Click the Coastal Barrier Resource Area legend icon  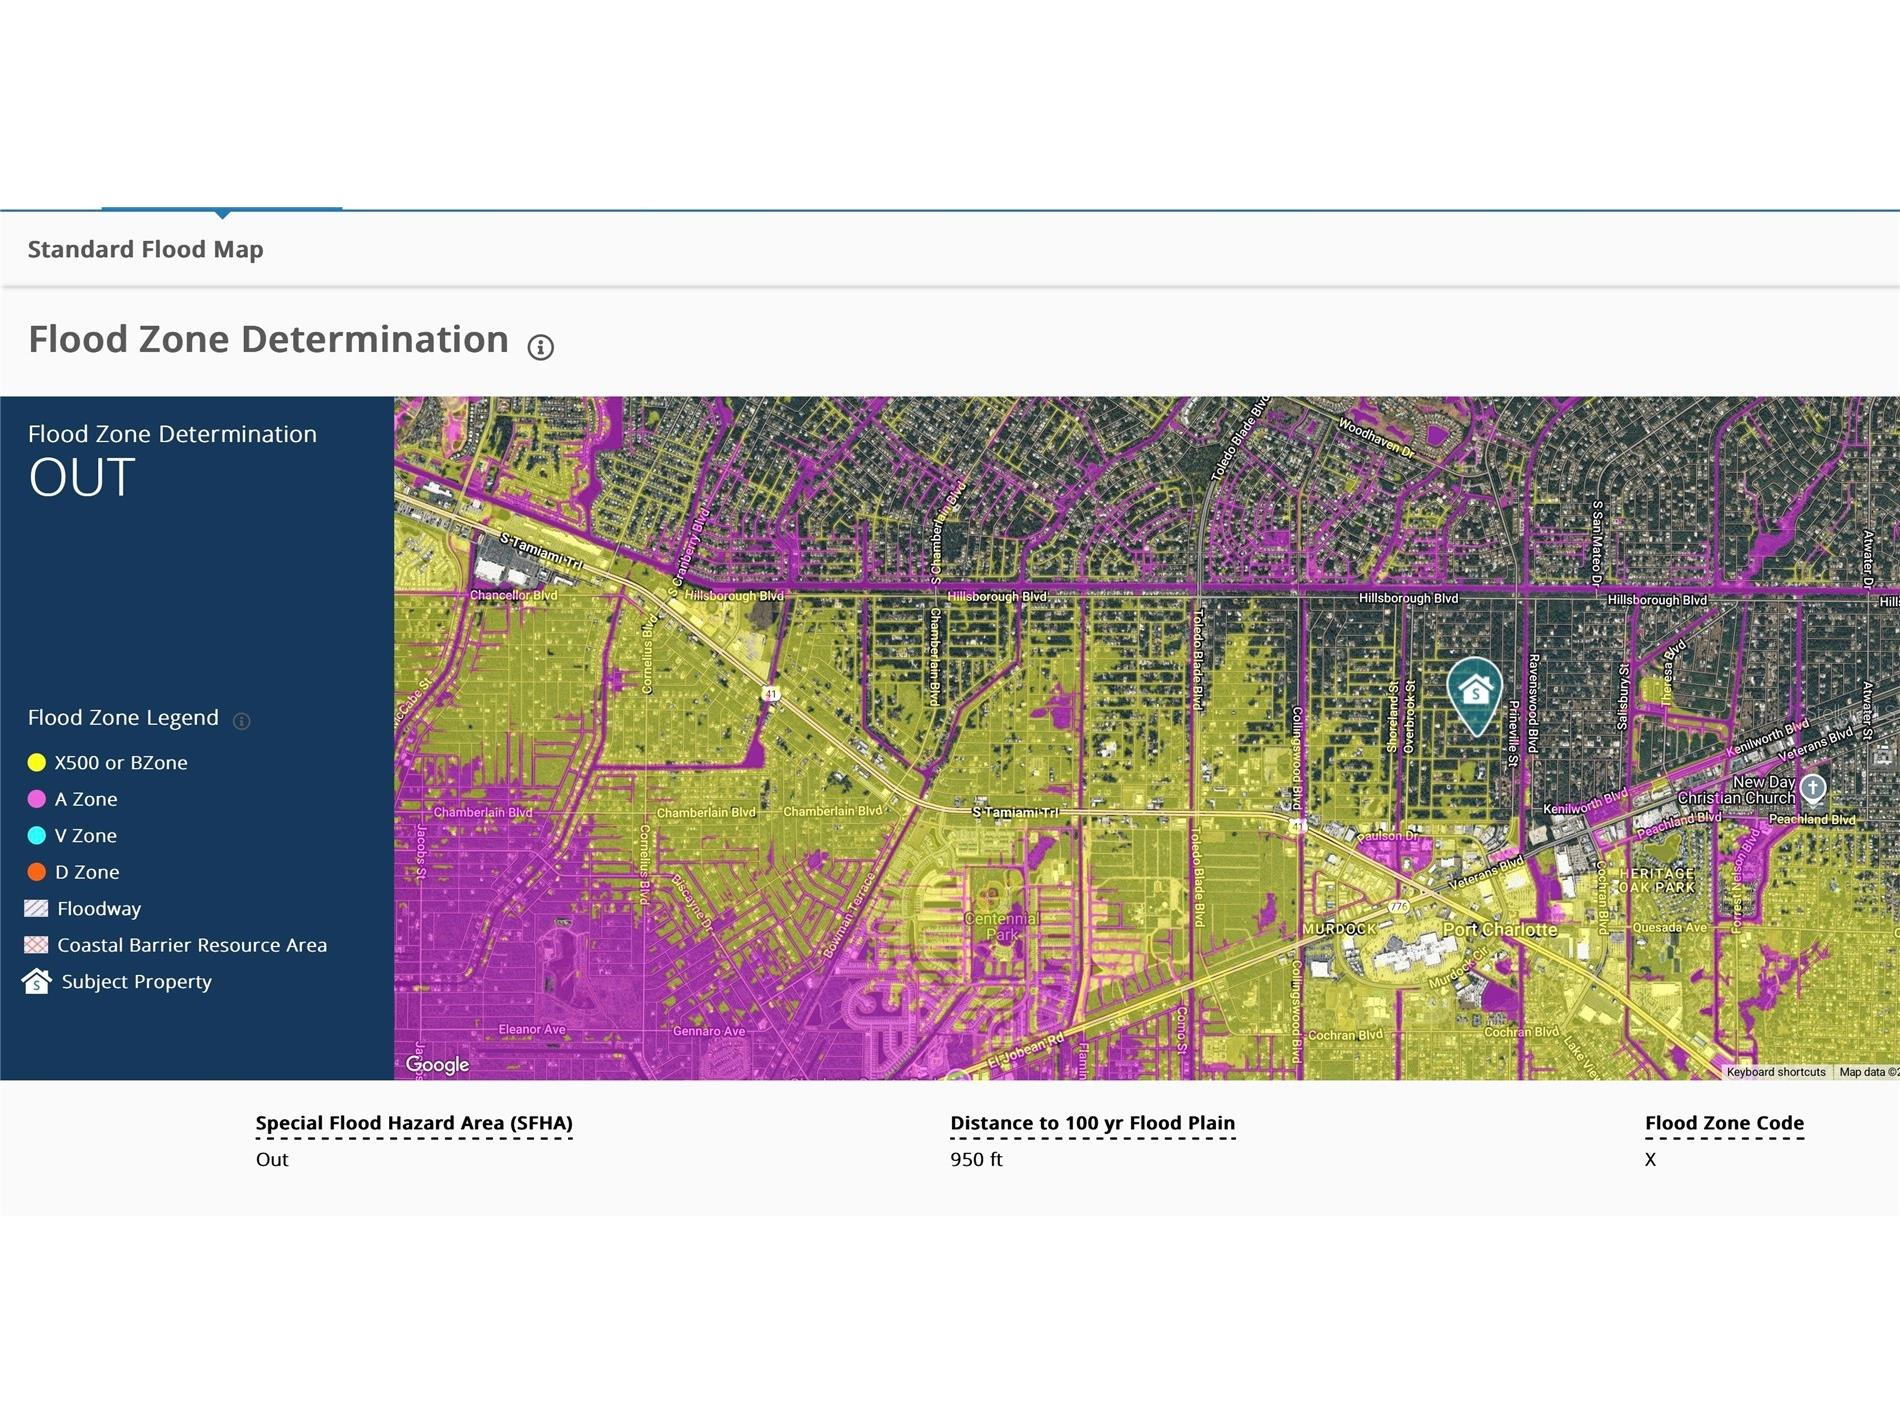(36, 946)
